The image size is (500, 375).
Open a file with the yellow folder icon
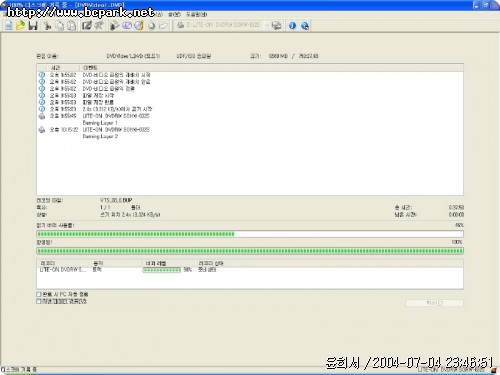[20, 26]
